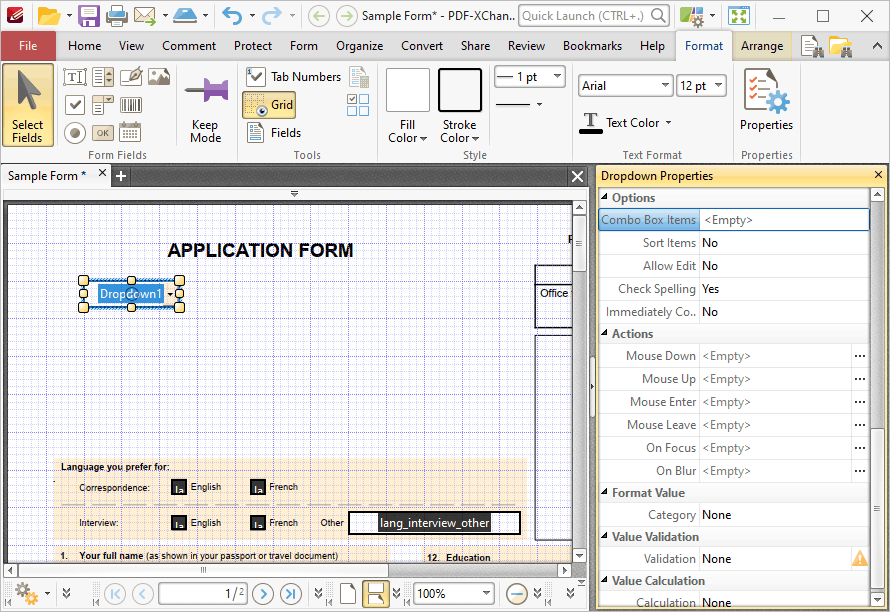
Task: Click the Scan icon
Action: [185, 16]
